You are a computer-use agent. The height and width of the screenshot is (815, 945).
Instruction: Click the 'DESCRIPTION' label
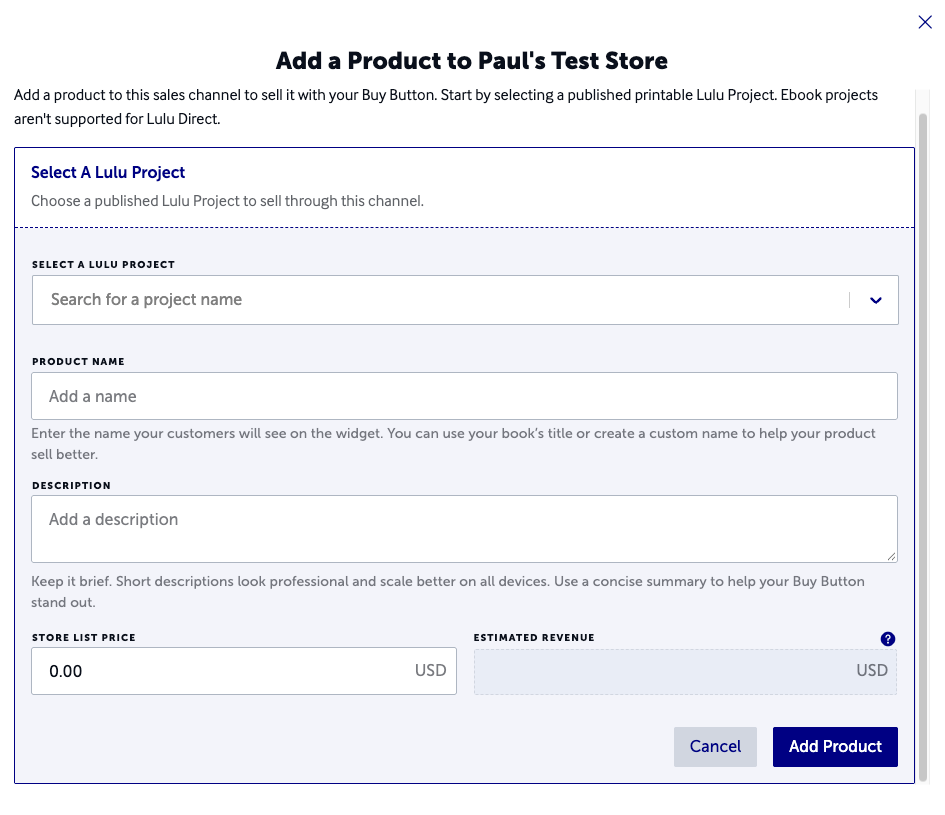click(71, 486)
